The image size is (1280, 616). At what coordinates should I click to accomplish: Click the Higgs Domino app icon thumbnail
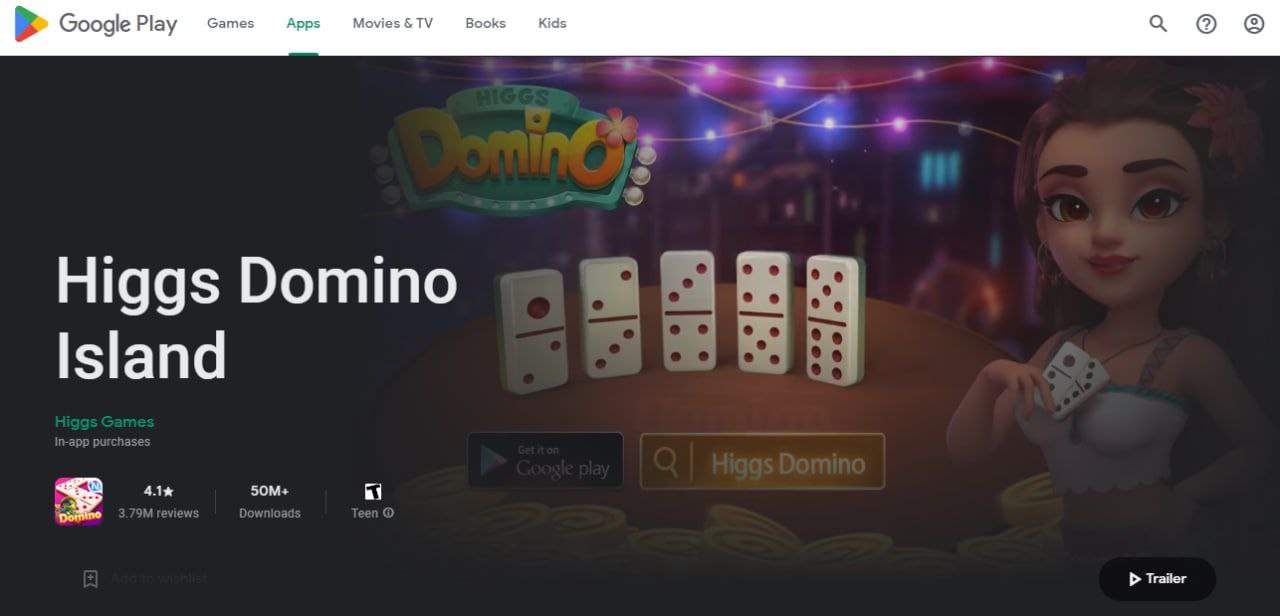click(79, 501)
